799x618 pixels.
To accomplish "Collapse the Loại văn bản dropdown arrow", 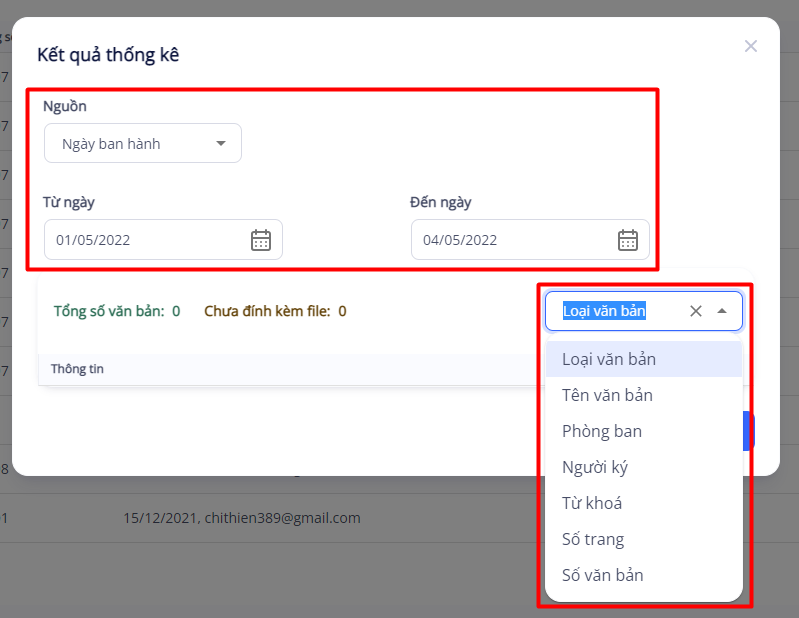I will [722, 311].
